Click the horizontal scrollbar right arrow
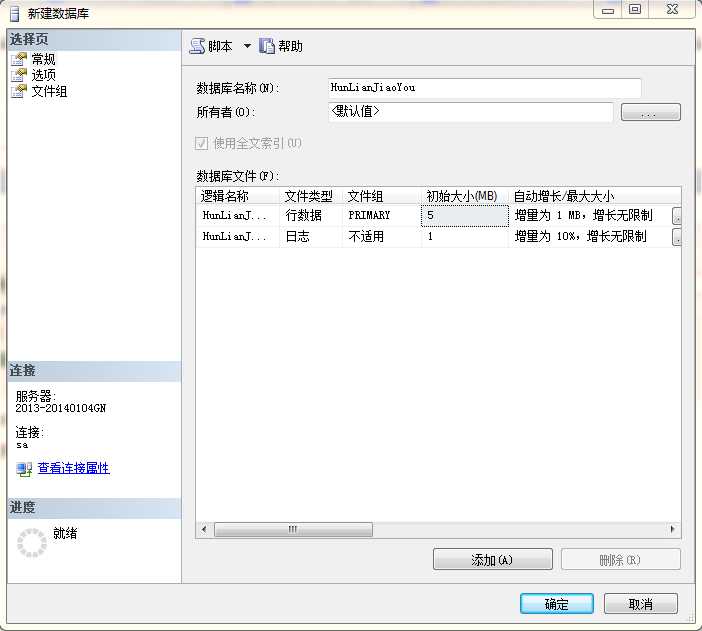Viewport: 702px width, 631px height. tap(672, 529)
